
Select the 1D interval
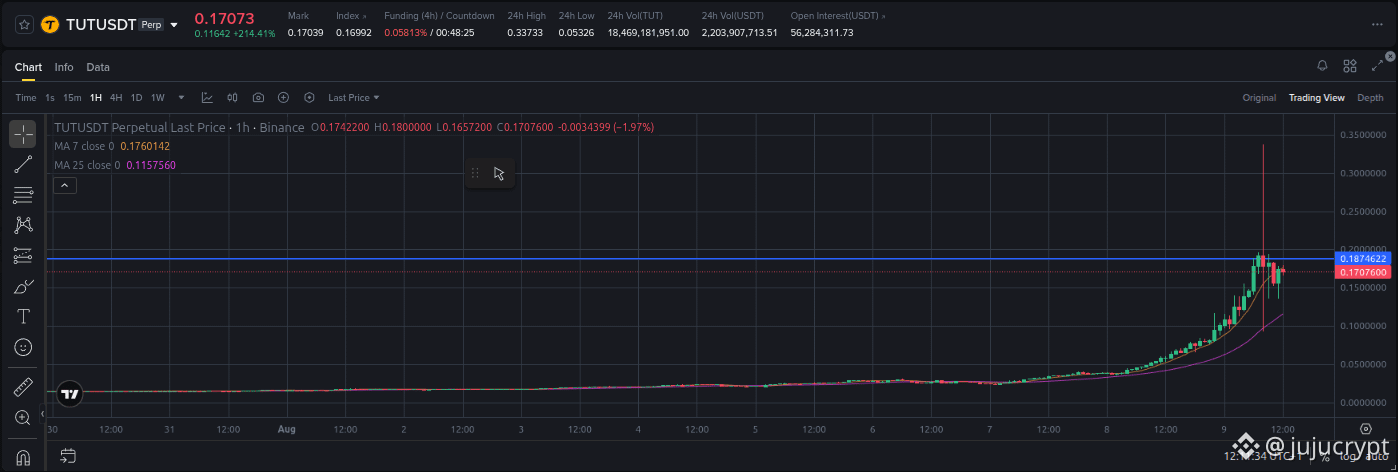[137, 97]
